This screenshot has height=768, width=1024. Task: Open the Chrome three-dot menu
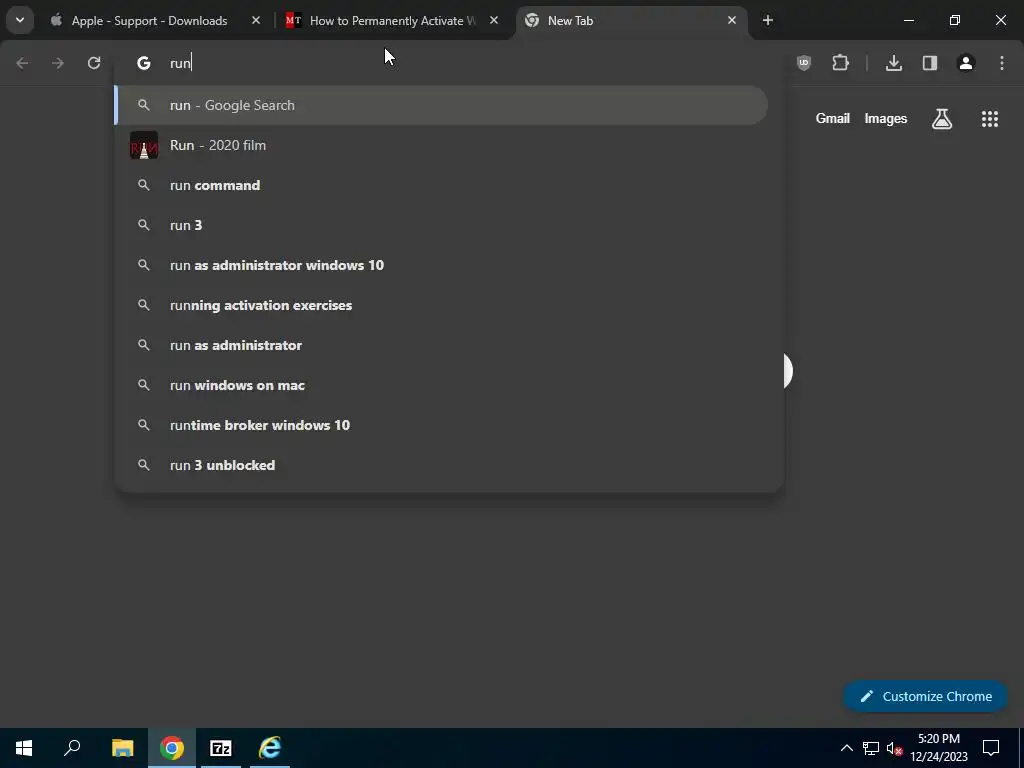pos(1002,63)
